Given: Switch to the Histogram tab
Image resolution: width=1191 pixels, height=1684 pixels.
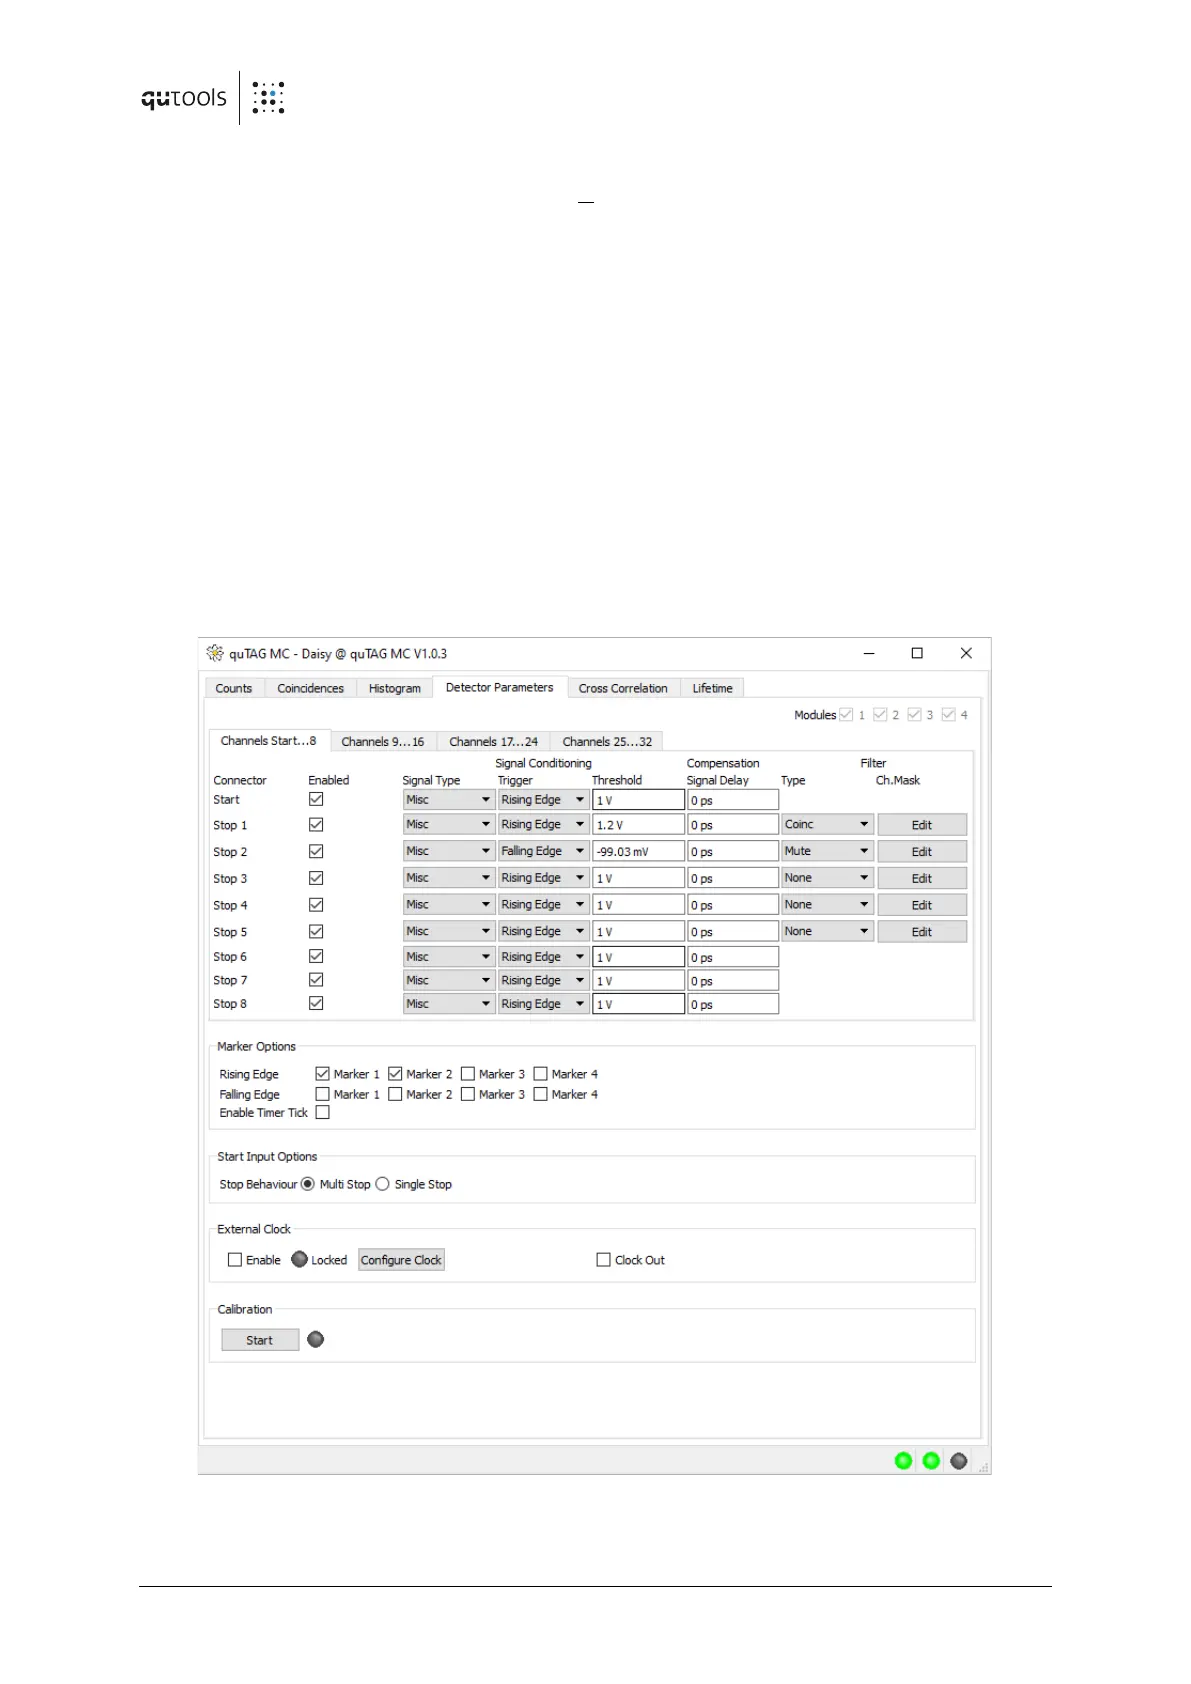Looking at the screenshot, I should pyautogui.click(x=394, y=688).
